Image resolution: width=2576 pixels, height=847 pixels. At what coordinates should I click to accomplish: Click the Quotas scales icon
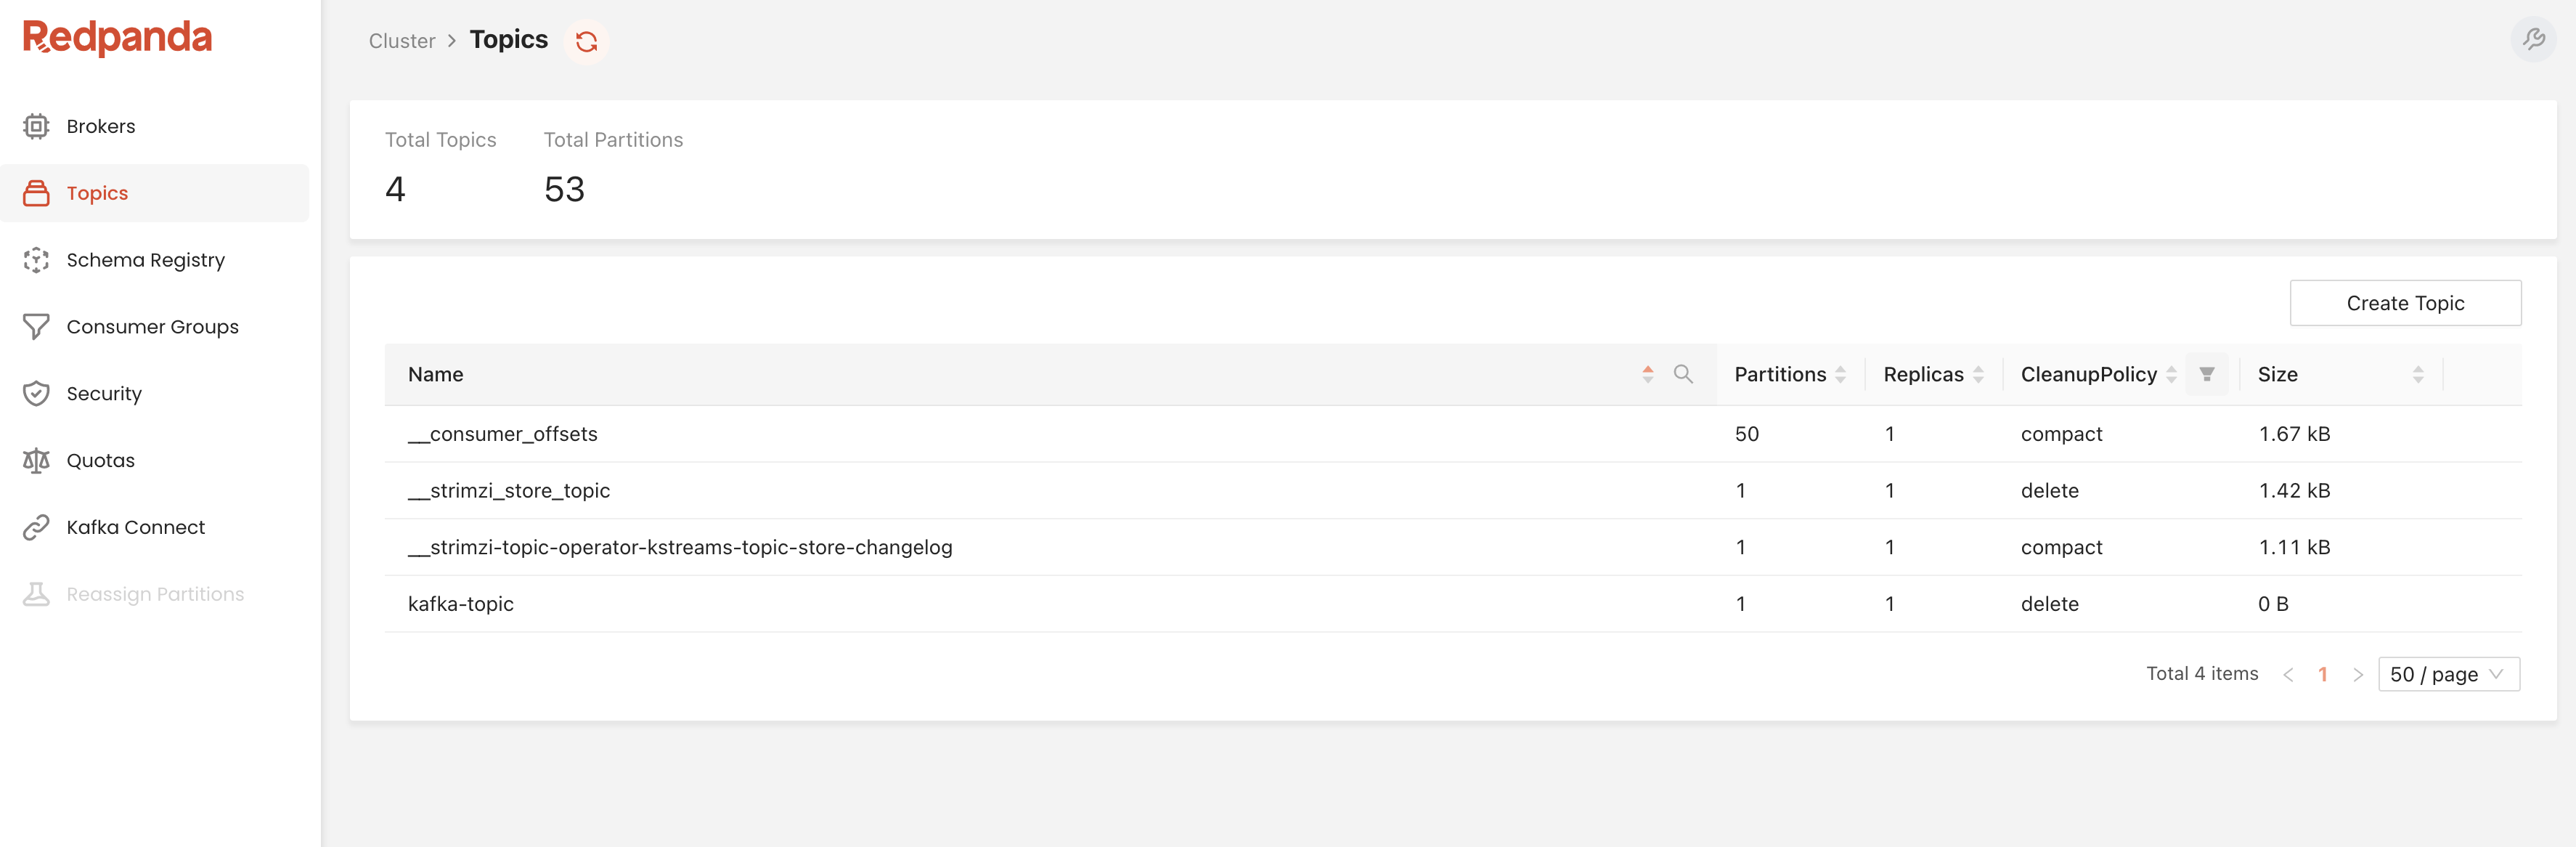pos(36,460)
